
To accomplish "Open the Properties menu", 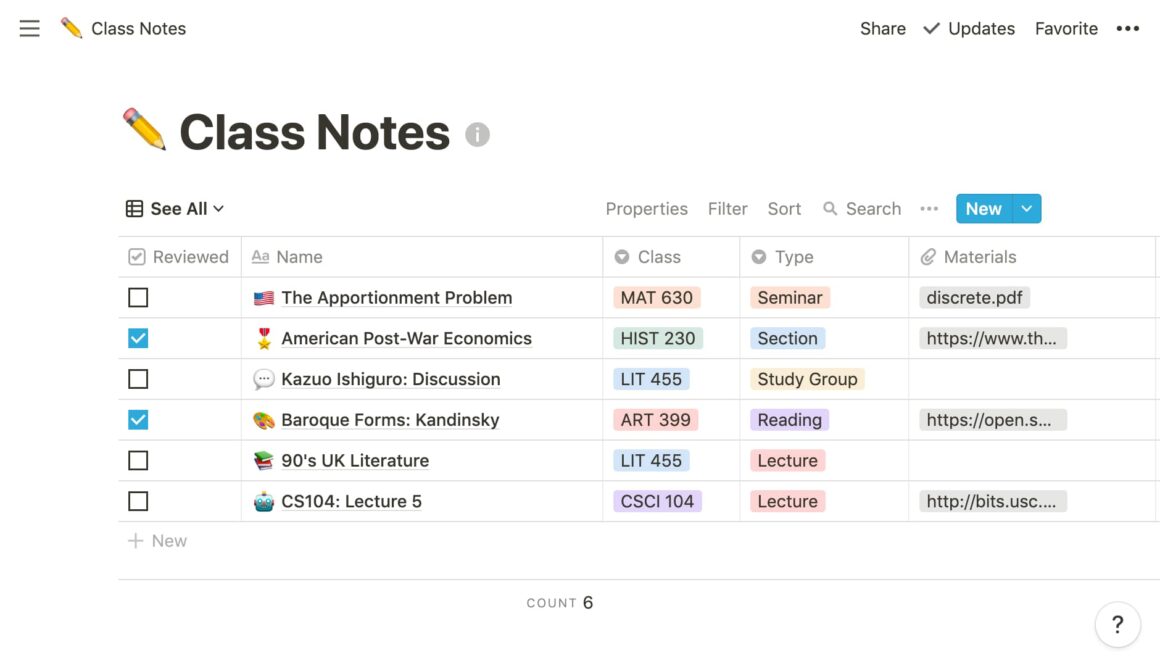I will (646, 208).
